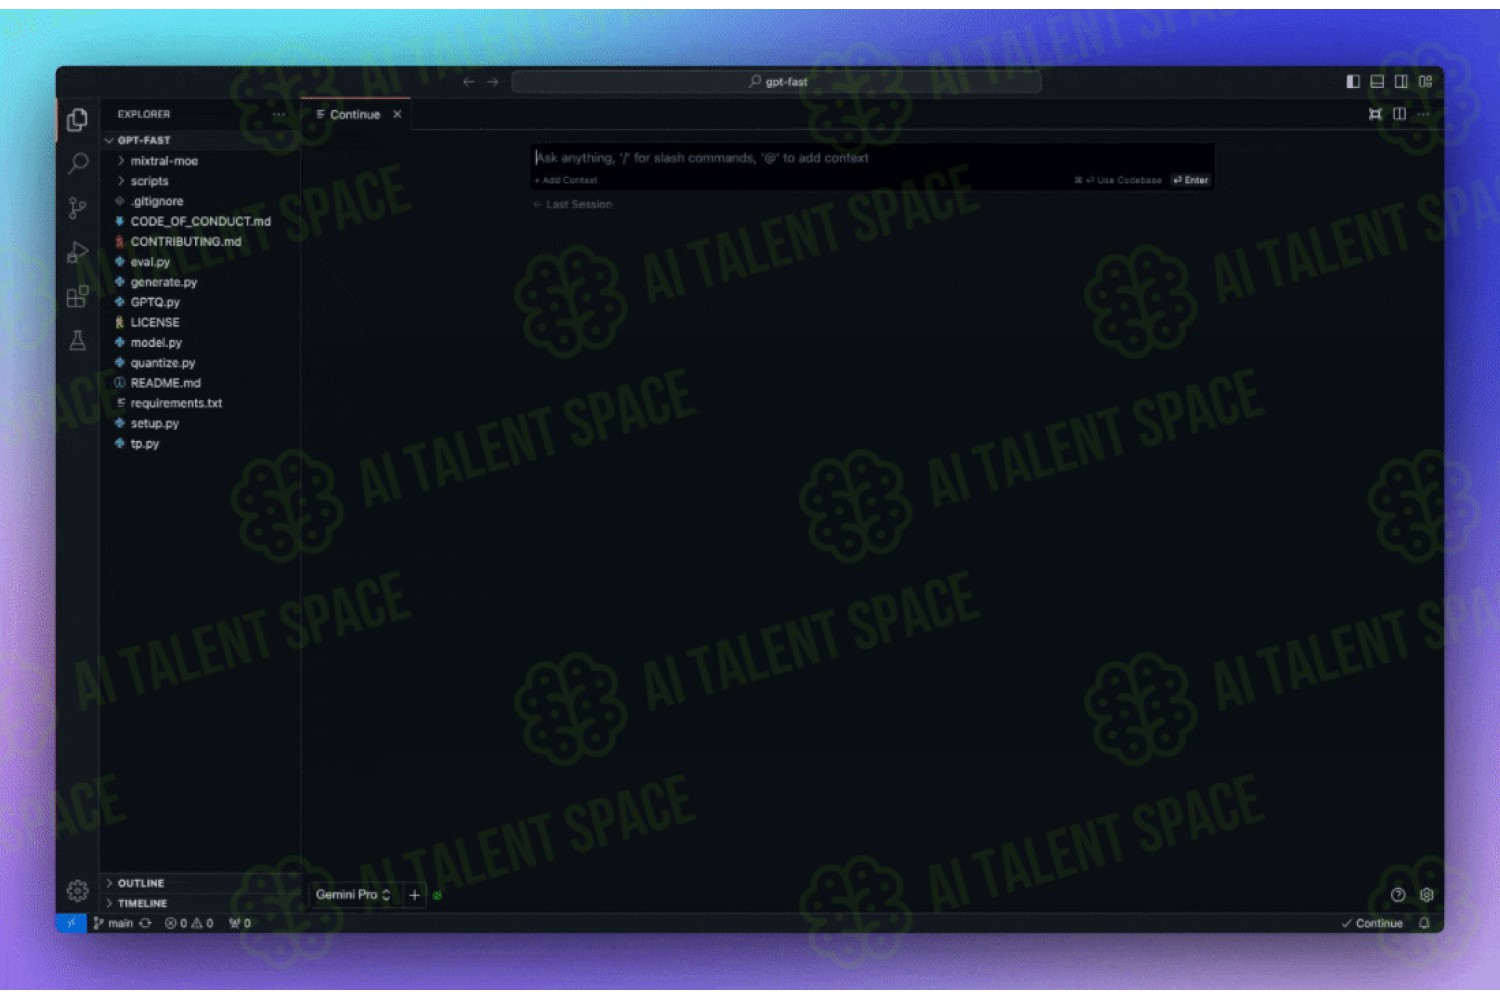1500x1000 pixels.
Task: Toggle the secondary side bar
Action: tap(1401, 82)
